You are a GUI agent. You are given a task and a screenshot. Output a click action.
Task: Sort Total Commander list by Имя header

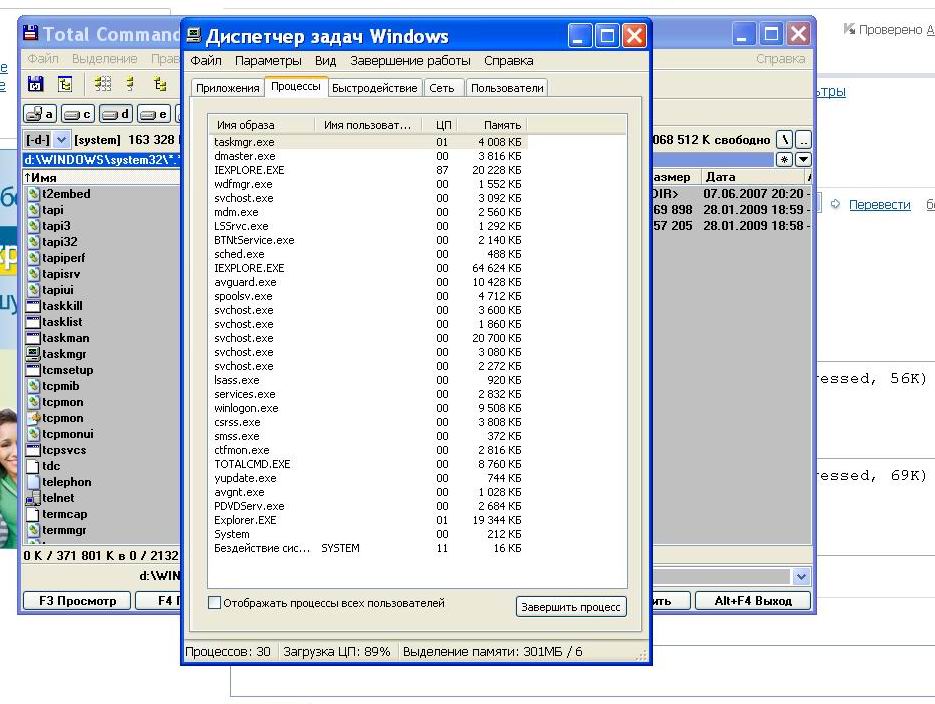tap(101, 178)
